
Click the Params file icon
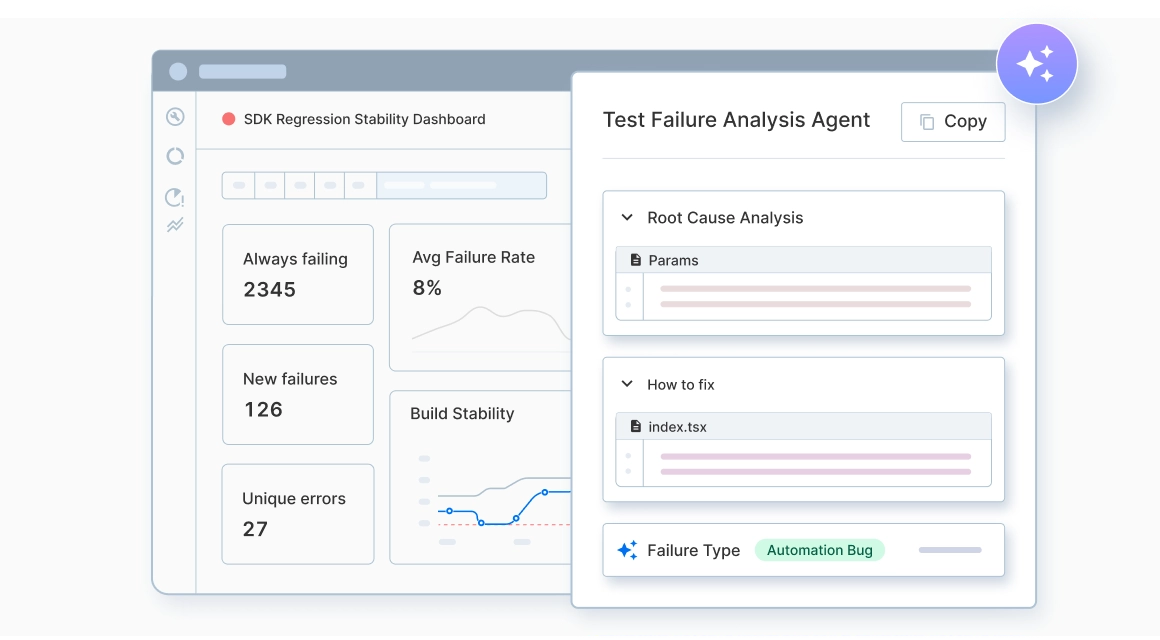635,259
